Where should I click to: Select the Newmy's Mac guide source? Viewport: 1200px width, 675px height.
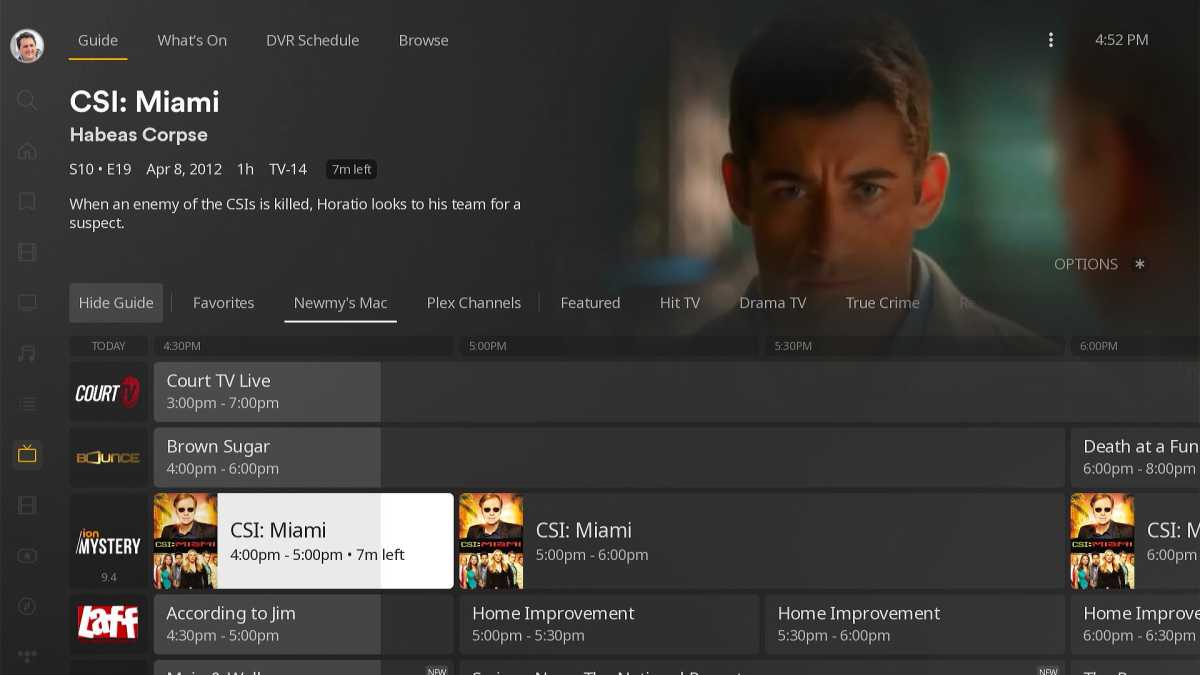pos(341,303)
